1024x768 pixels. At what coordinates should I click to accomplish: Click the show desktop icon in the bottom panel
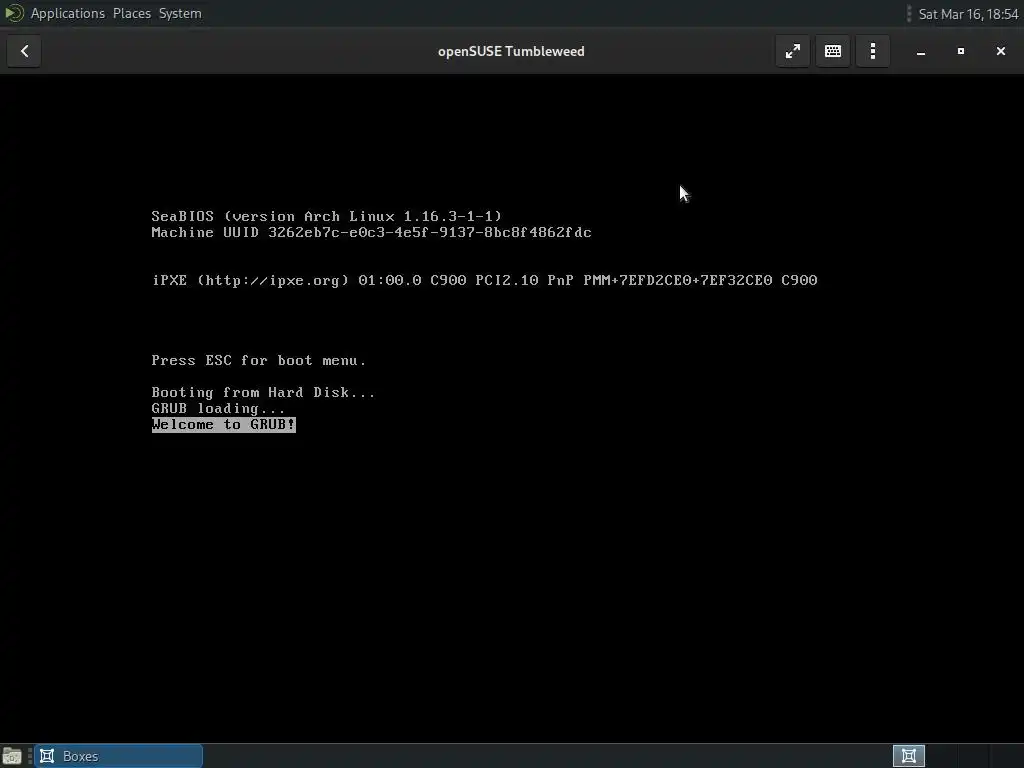click(12, 756)
